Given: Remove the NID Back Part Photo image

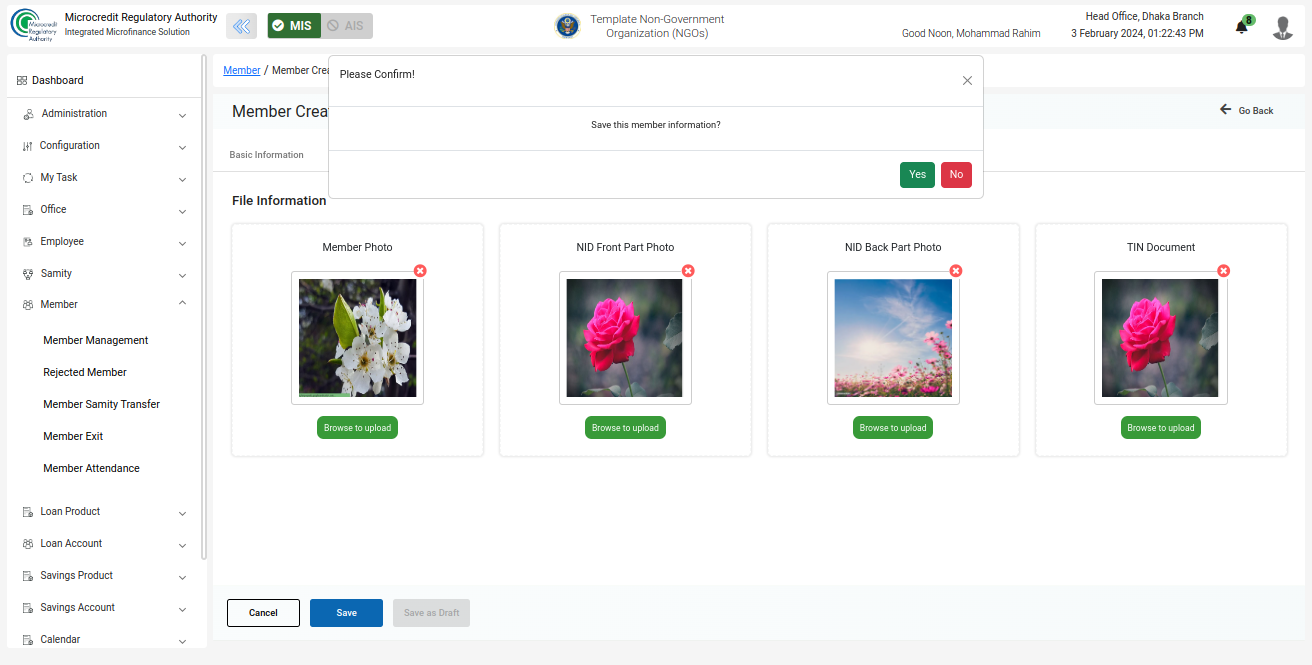Looking at the screenshot, I should [x=956, y=271].
